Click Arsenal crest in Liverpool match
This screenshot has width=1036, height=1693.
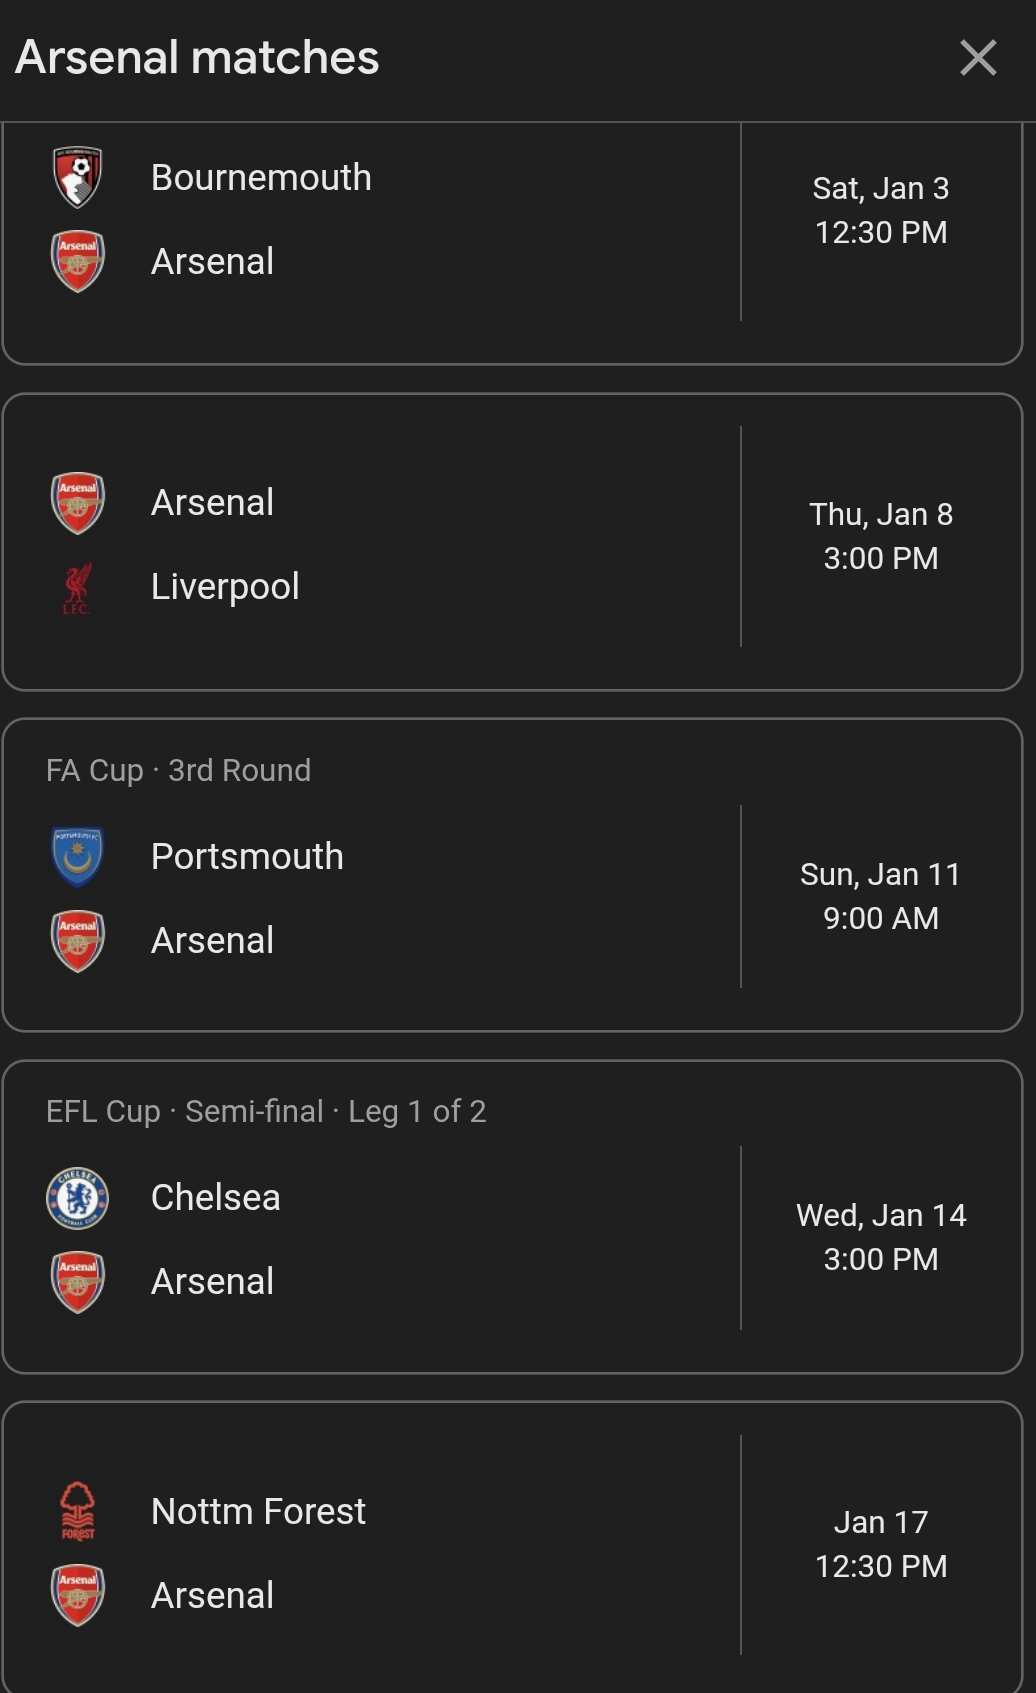(x=78, y=502)
